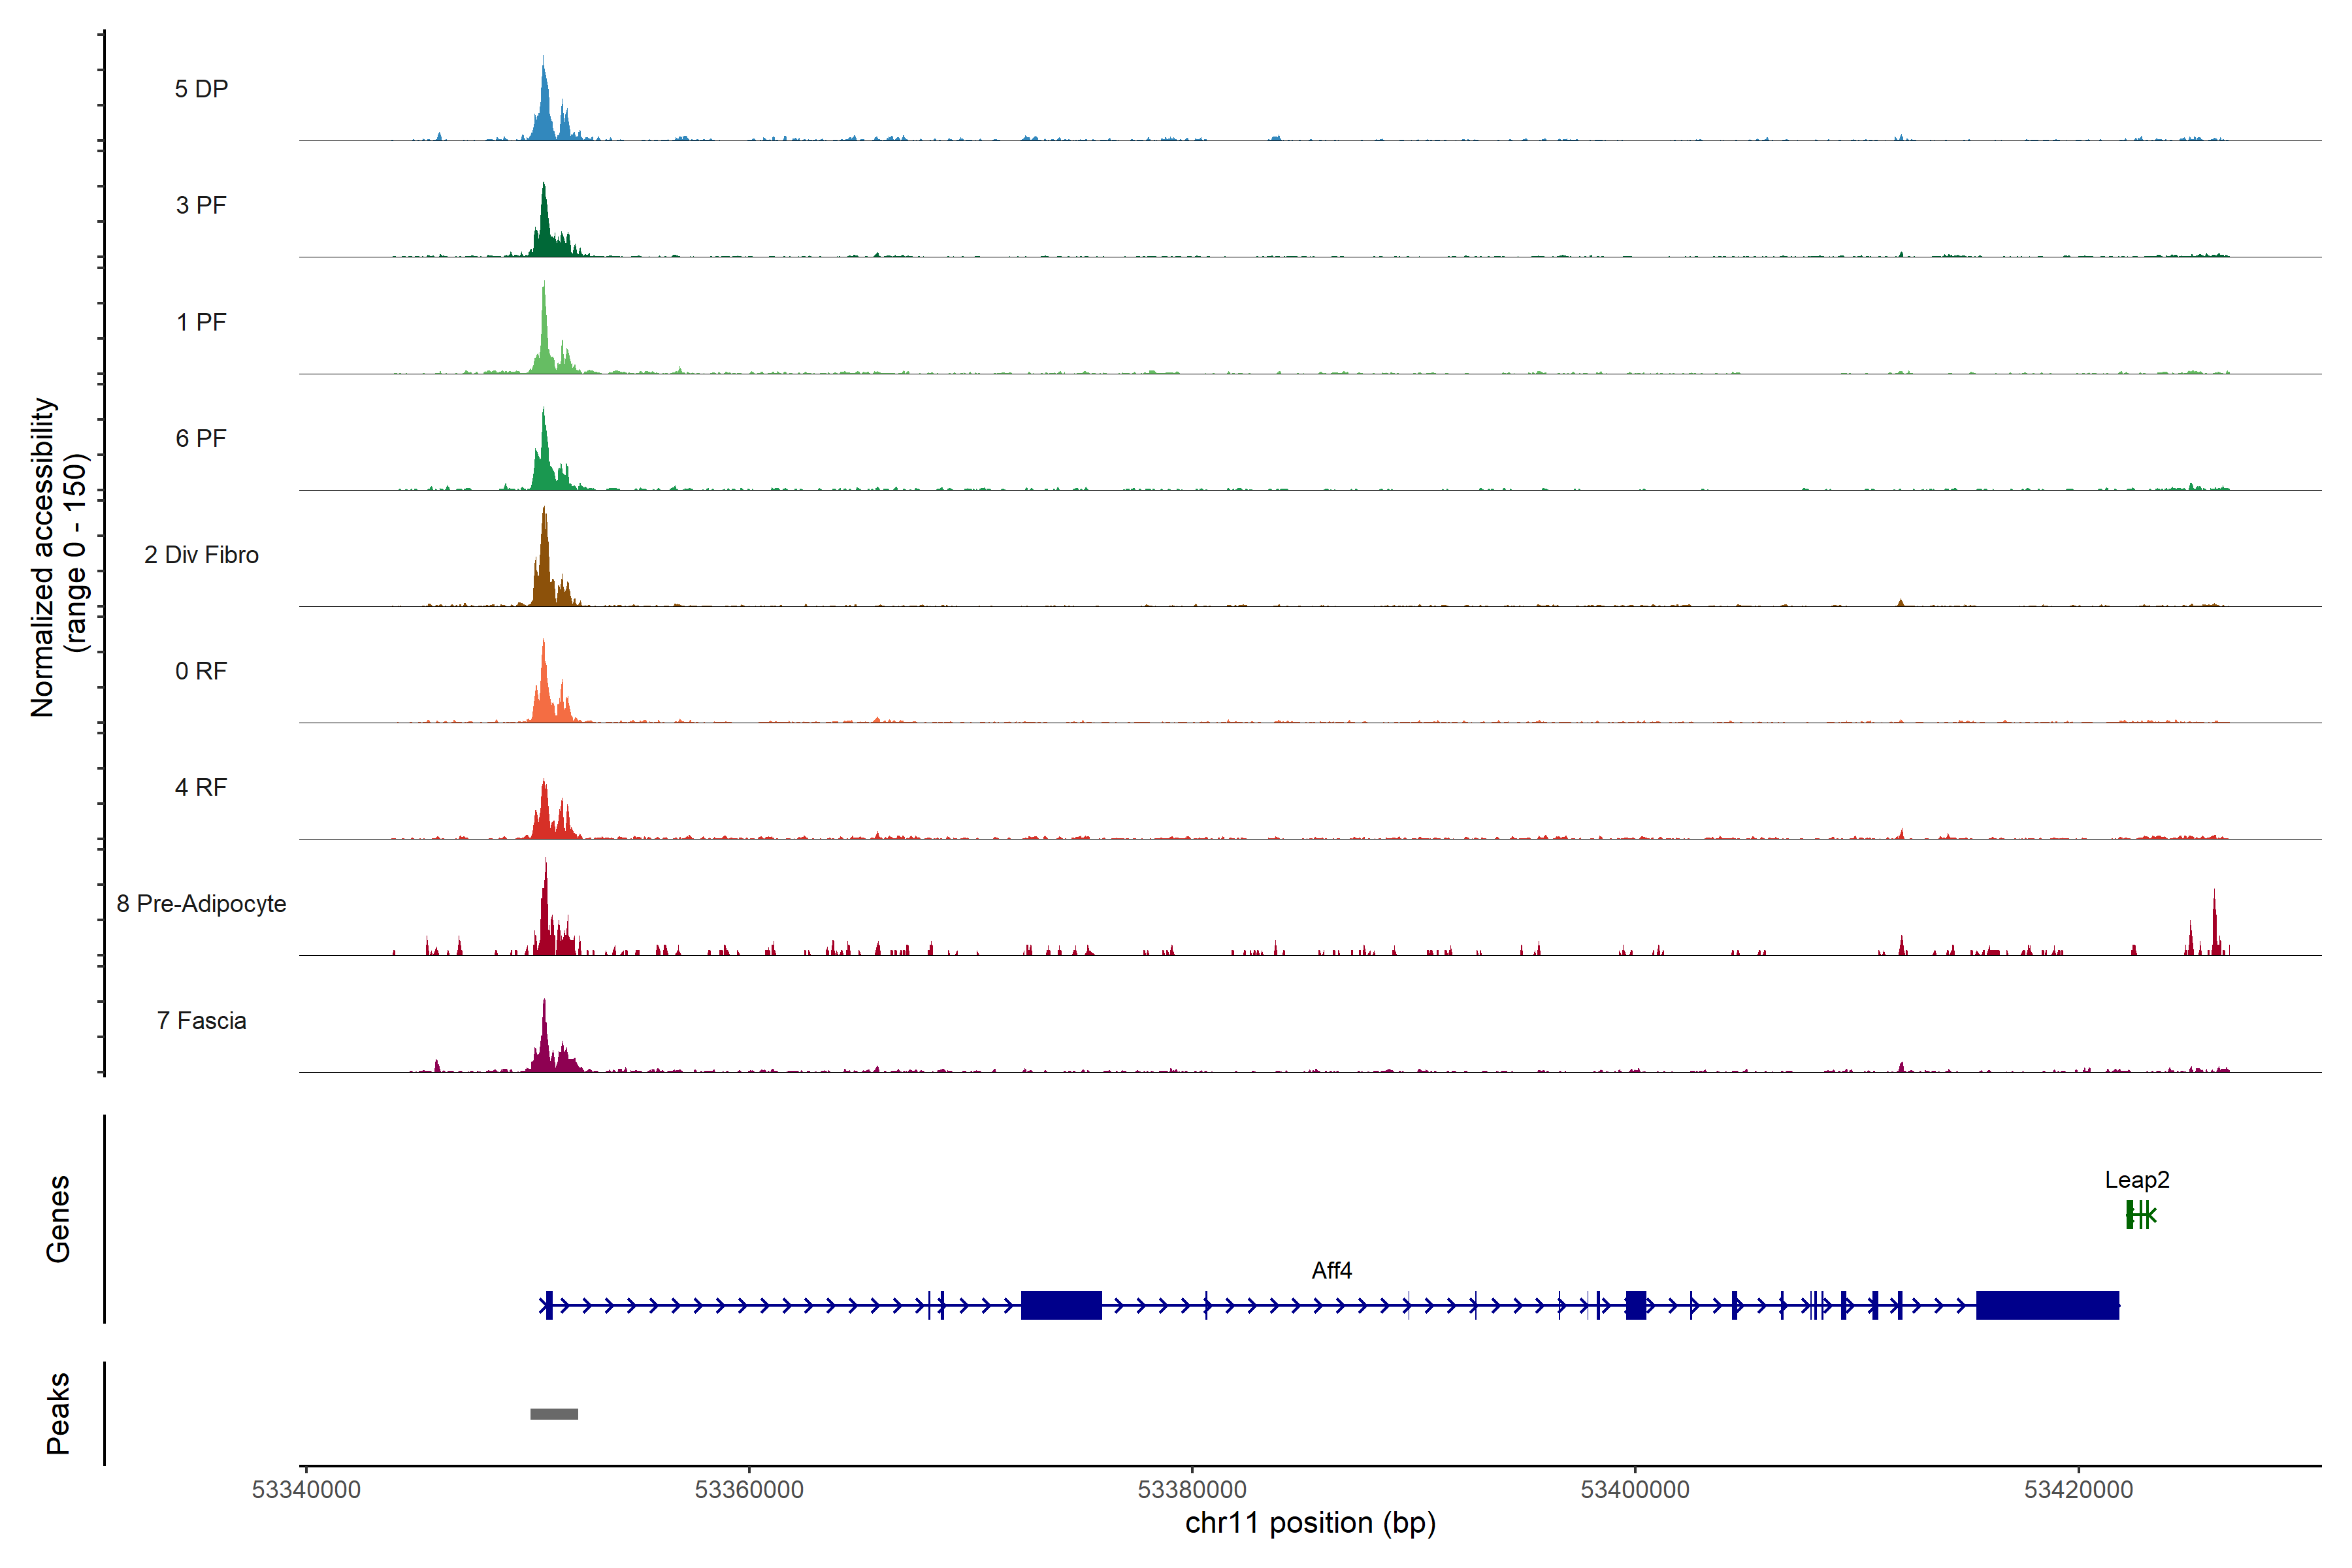The height and width of the screenshot is (1568, 2352).
Task: Click the 1 PF track label
Action: (201, 322)
